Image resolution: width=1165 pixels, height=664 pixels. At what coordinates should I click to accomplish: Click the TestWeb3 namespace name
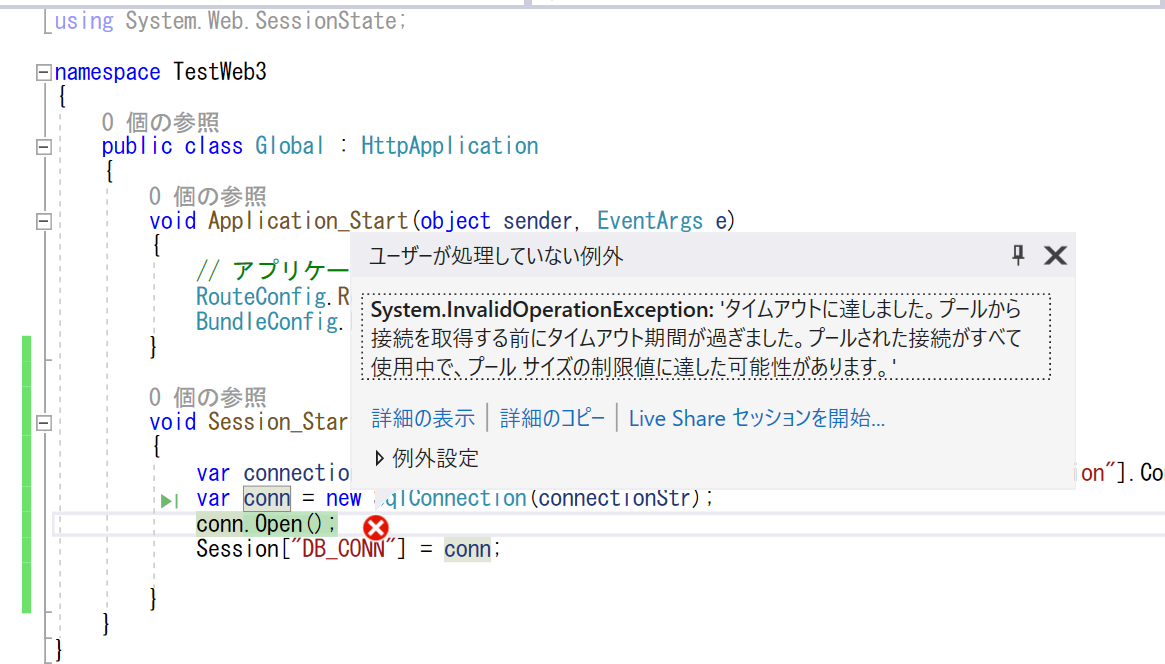click(220, 72)
